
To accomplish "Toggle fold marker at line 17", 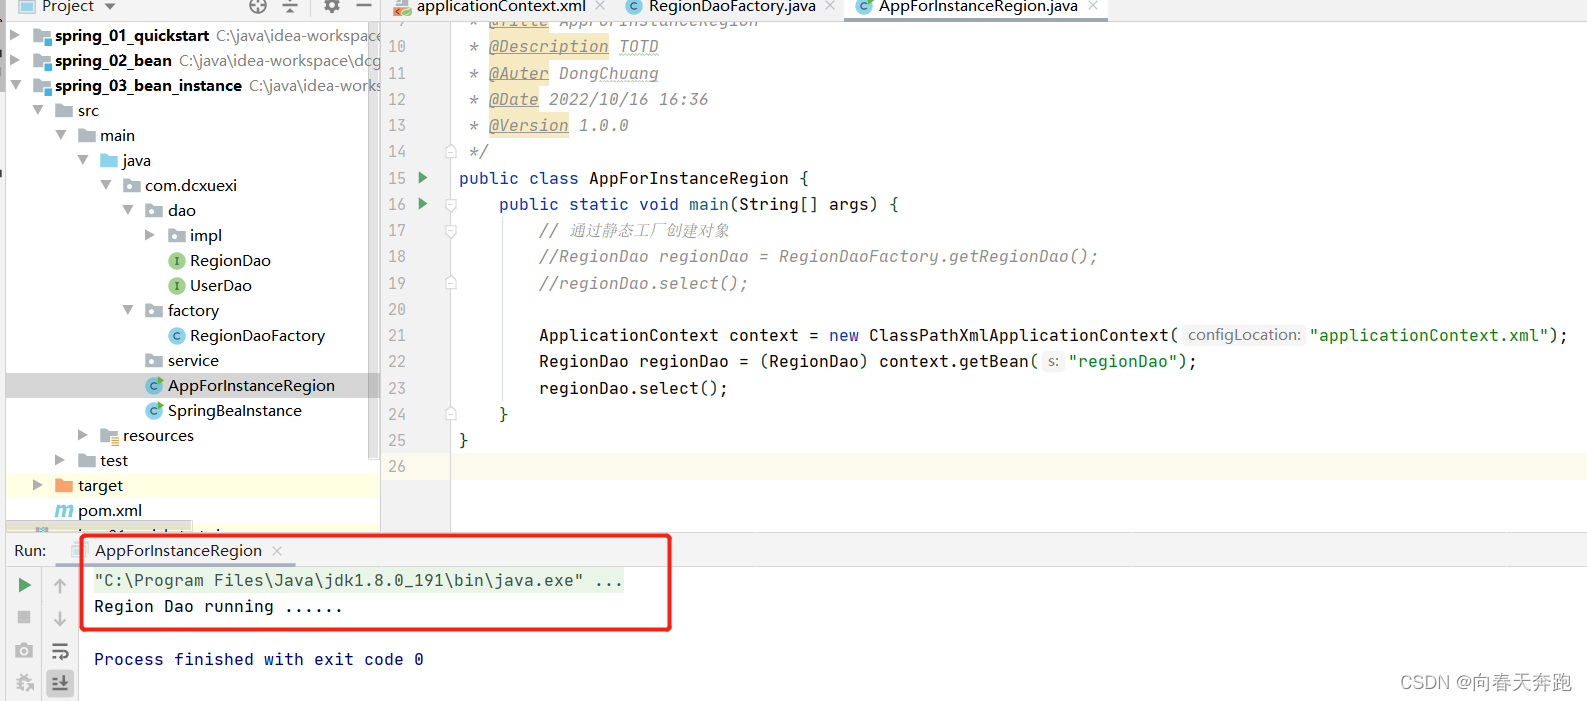I will (451, 231).
